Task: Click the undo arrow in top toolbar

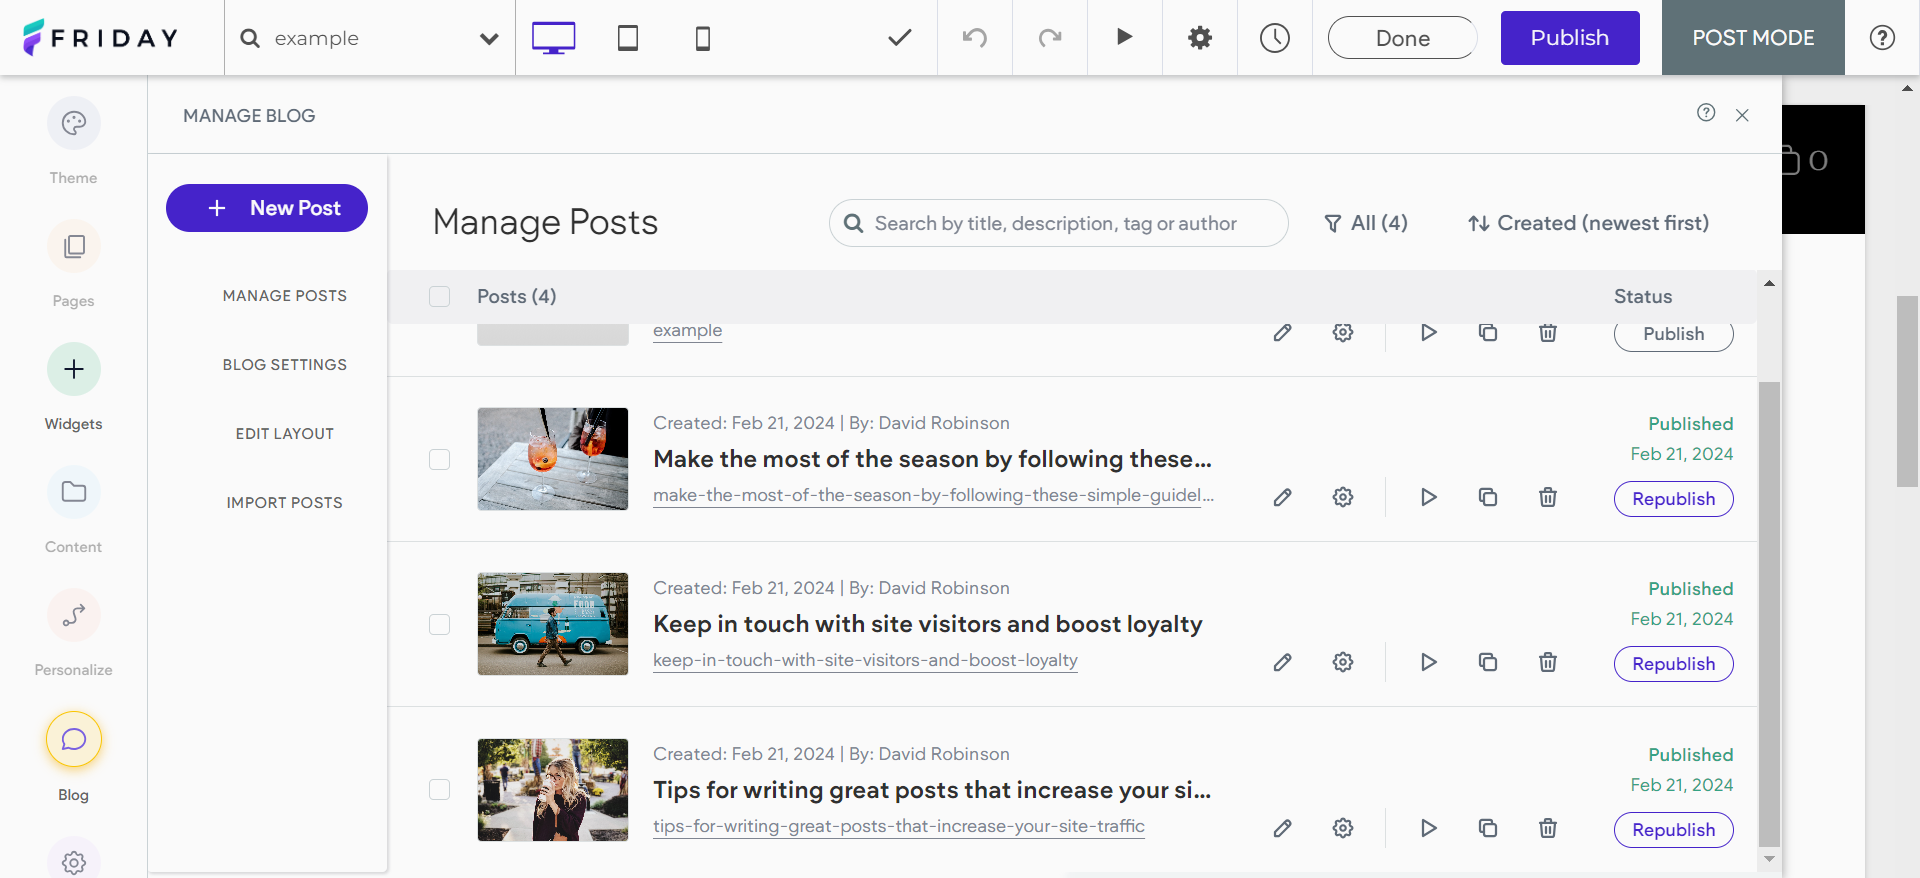Action: [x=975, y=38]
